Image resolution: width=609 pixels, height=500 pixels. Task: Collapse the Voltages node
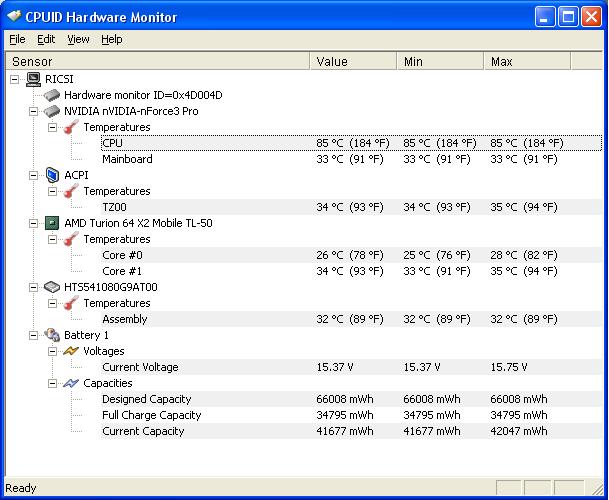point(52,351)
